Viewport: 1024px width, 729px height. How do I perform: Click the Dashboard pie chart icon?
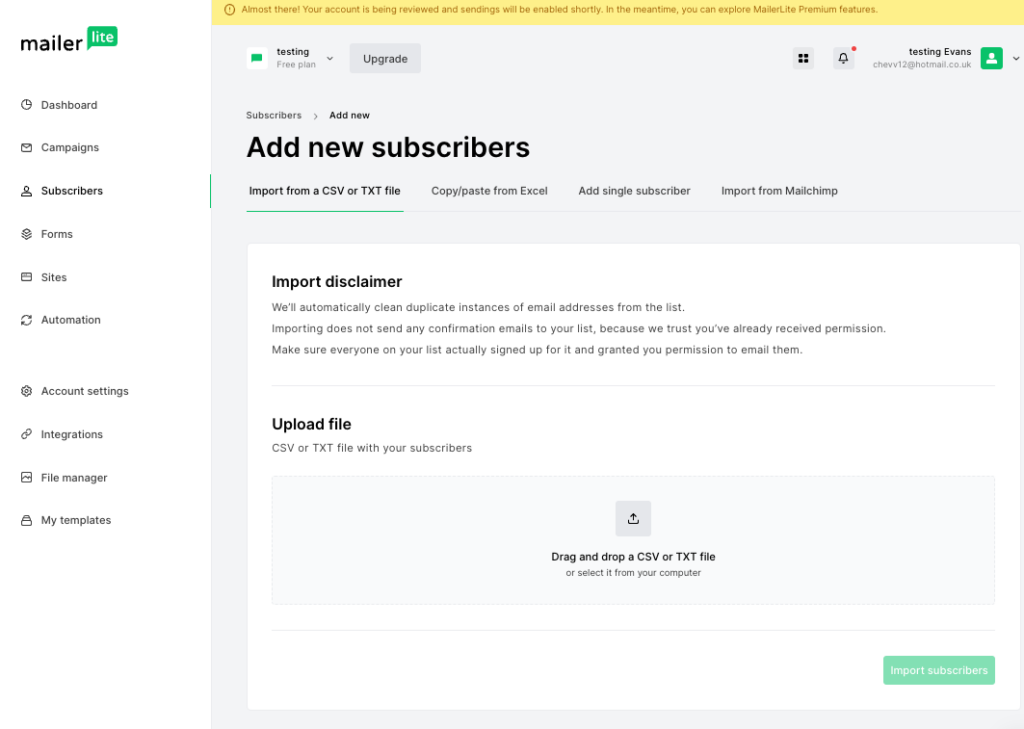coord(27,105)
